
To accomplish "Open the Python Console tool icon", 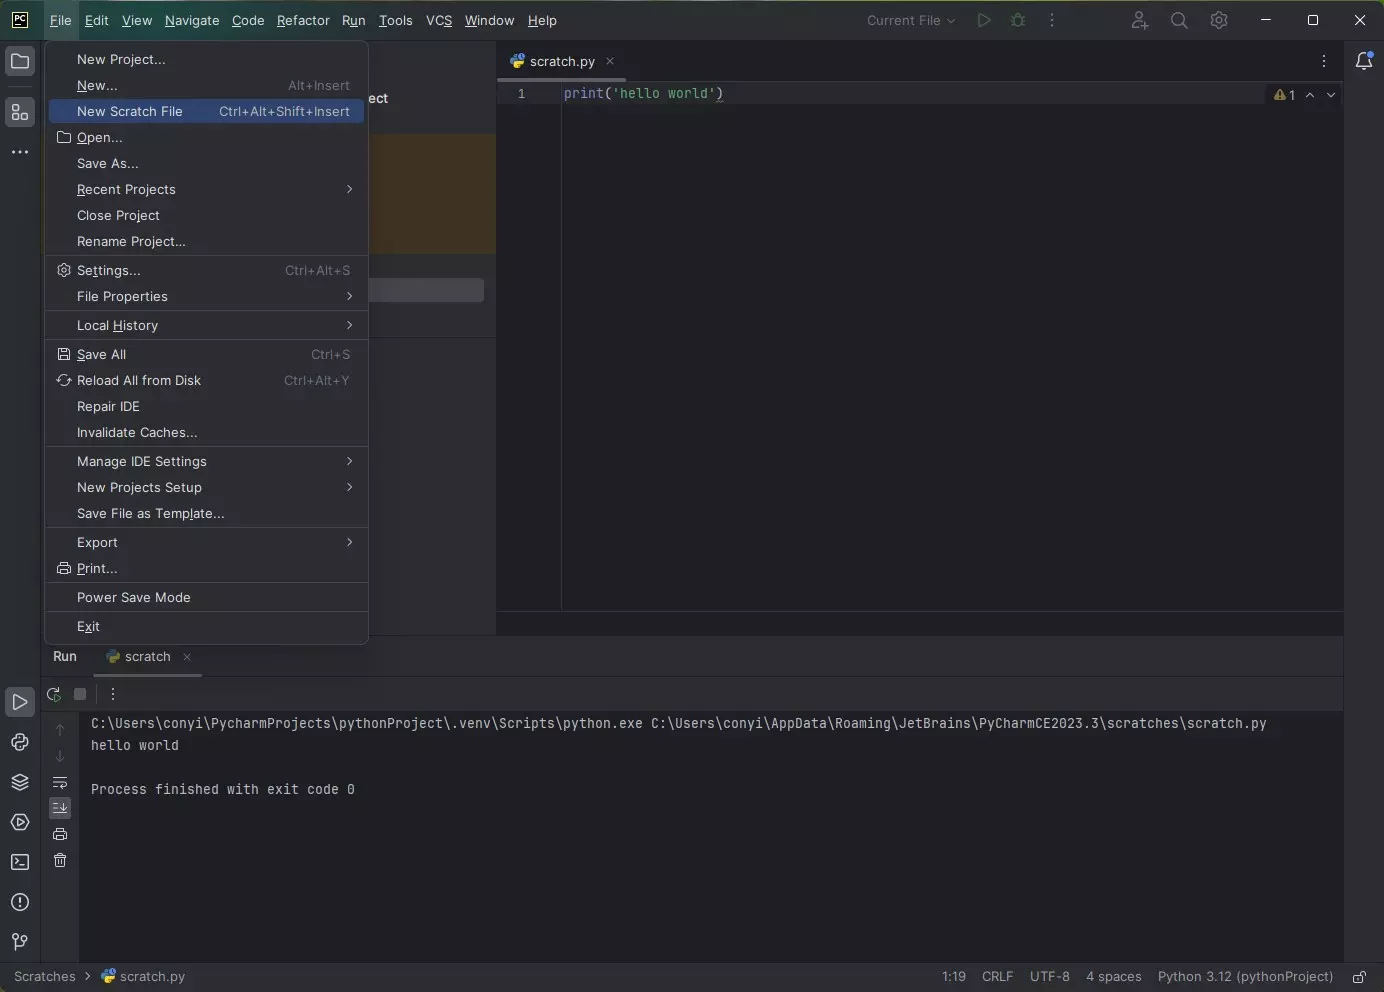I will (20, 742).
